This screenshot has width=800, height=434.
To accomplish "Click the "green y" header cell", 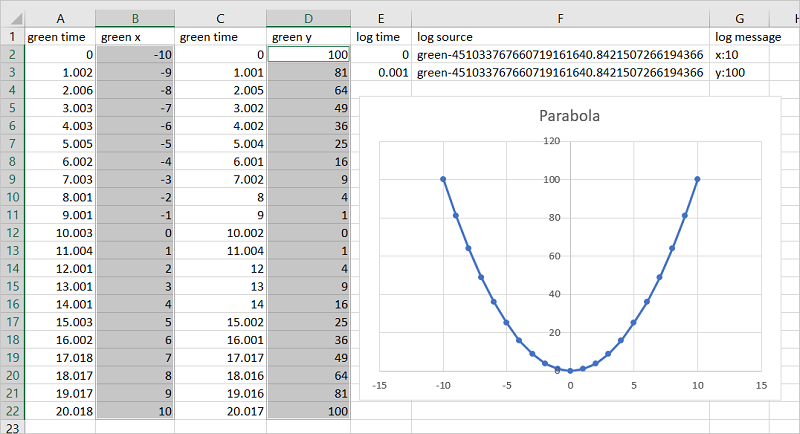I will pyautogui.click(x=308, y=37).
